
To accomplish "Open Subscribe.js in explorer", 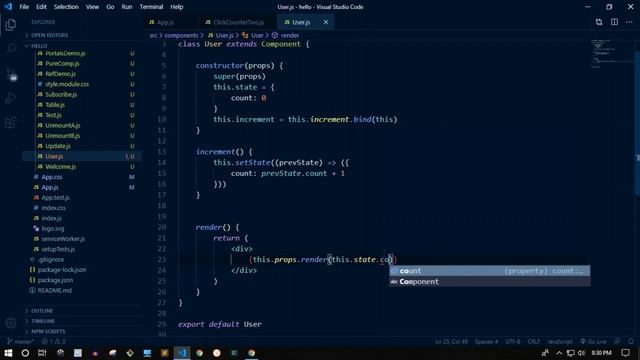I will point(61,95).
